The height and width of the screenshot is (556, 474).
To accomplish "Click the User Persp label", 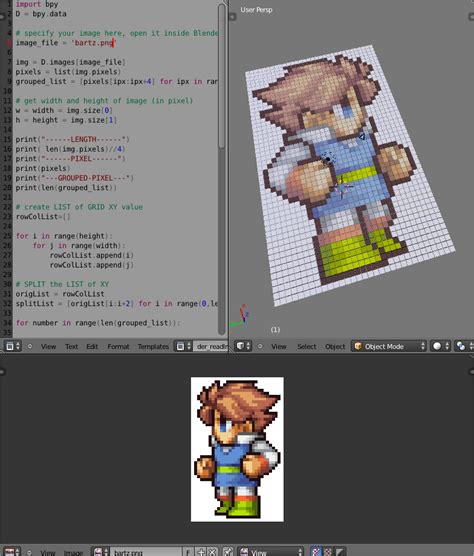I will tap(256, 10).
